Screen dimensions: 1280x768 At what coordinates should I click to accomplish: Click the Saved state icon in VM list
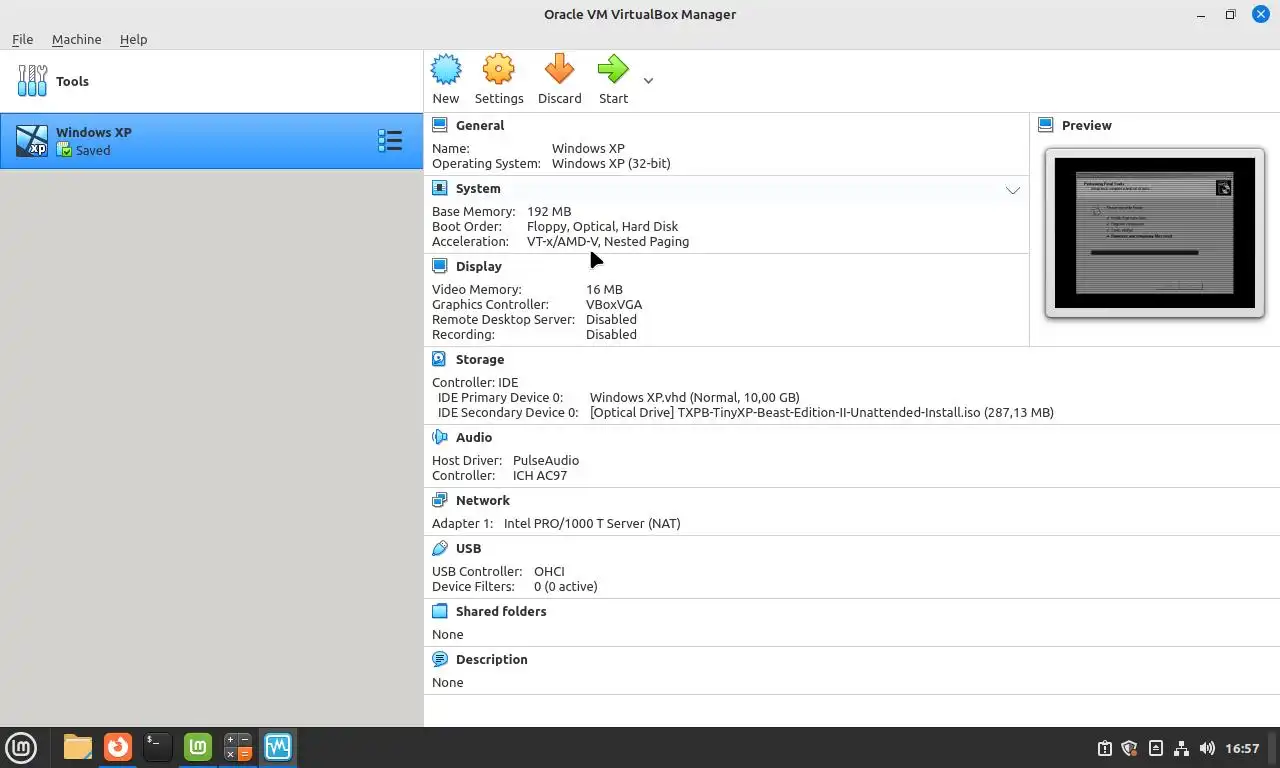point(64,150)
